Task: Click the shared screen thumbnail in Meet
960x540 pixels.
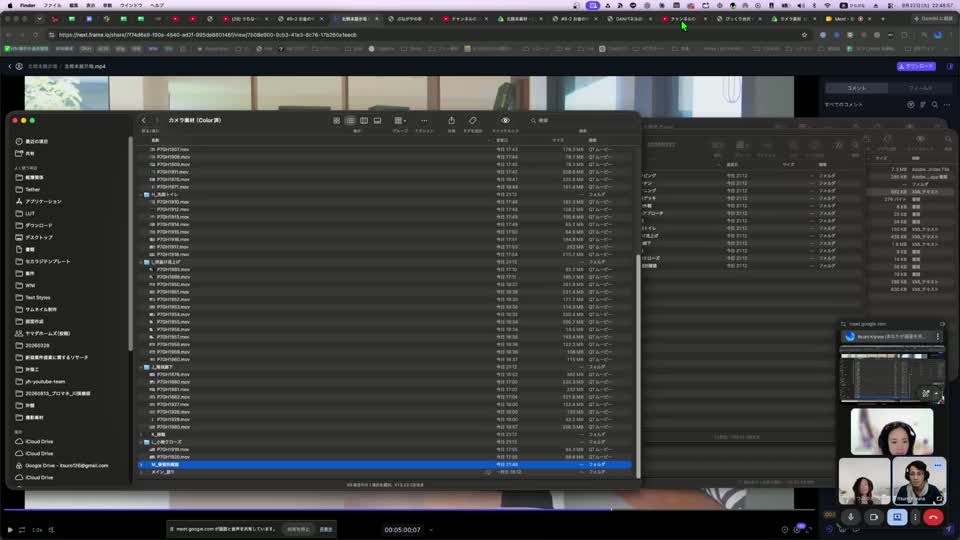Action: coord(892,375)
